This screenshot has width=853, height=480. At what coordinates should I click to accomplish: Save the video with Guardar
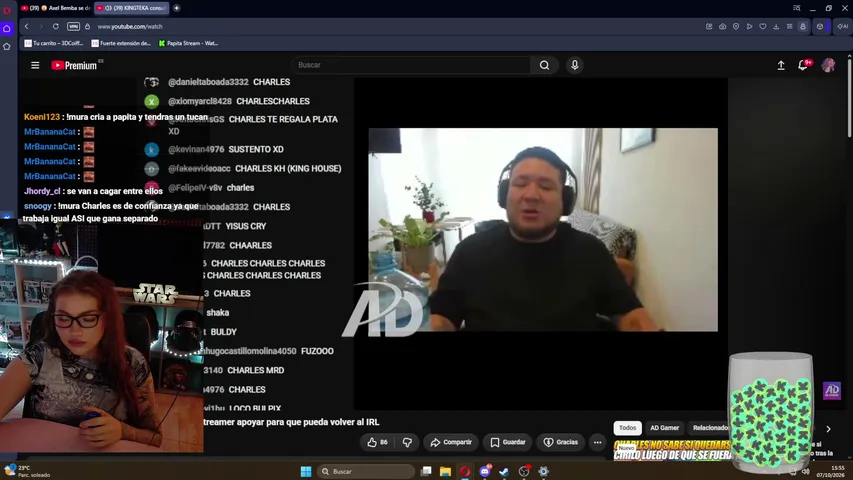[x=508, y=442]
